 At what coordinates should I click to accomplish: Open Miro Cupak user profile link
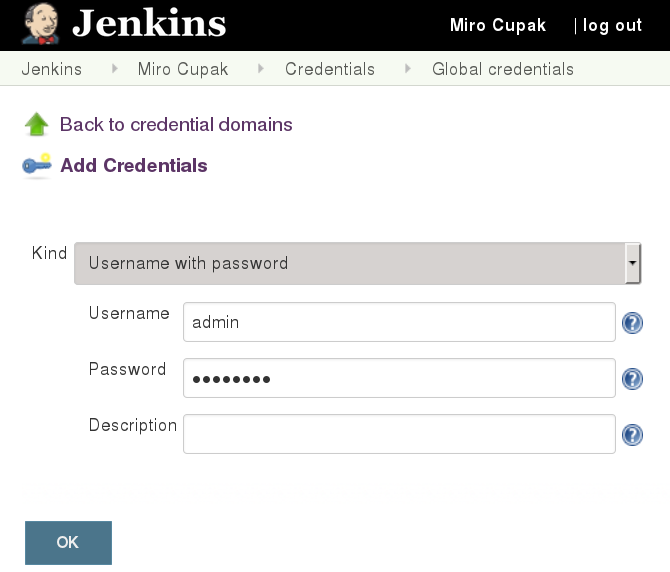point(498,26)
